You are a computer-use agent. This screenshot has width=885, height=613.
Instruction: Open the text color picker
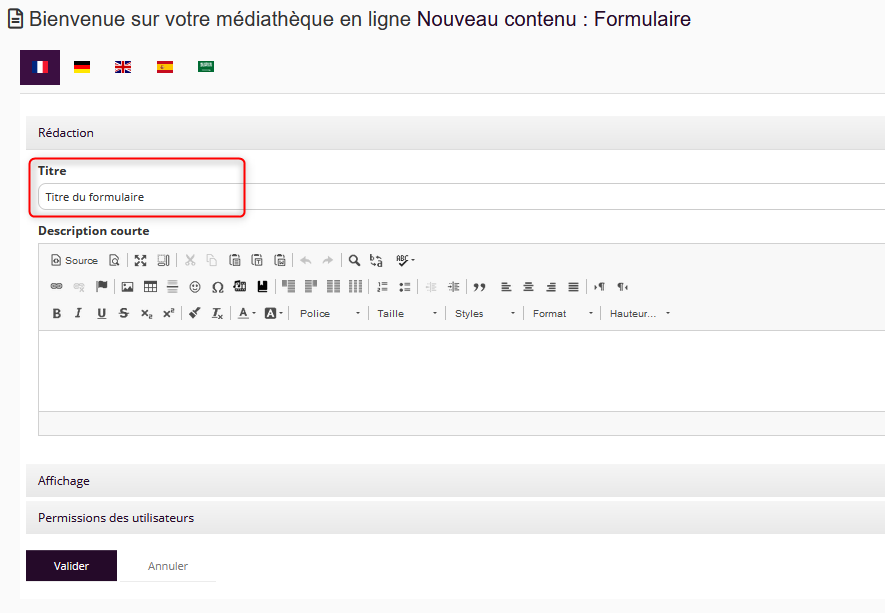(x=246, y=314)
